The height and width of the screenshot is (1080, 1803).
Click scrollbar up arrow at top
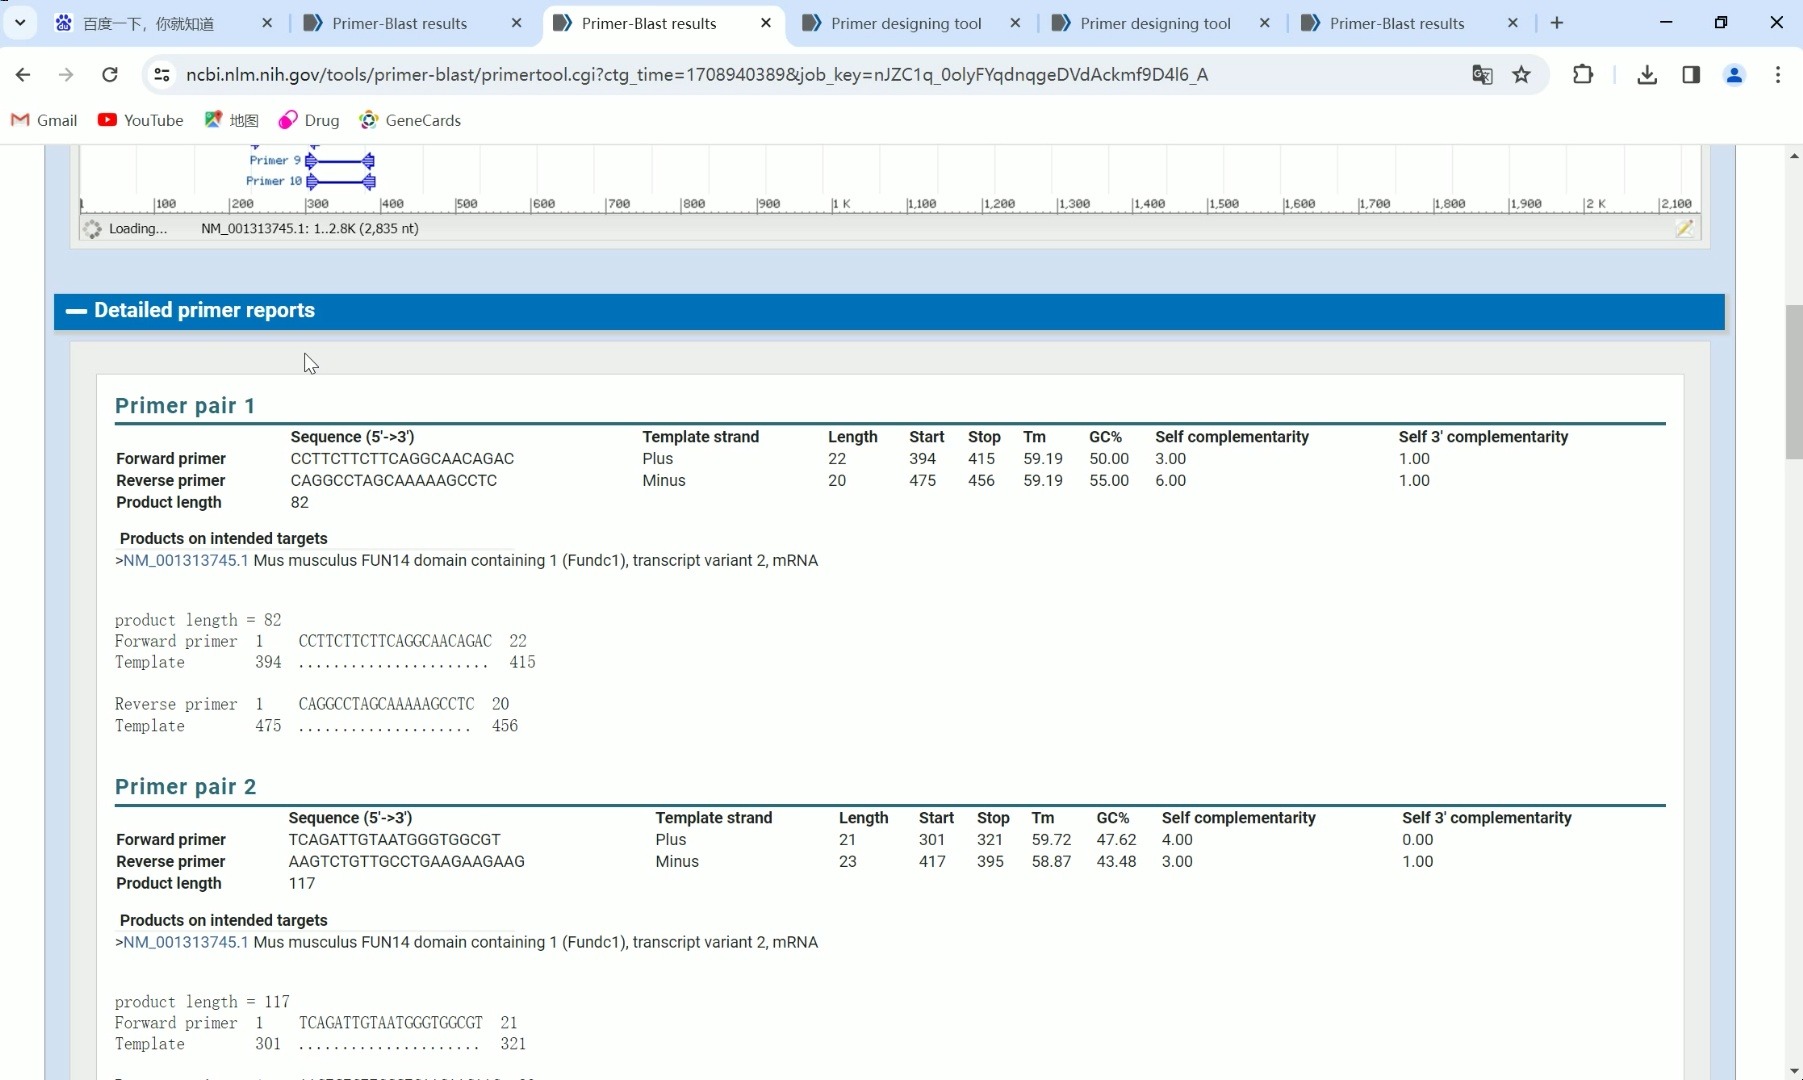(1794, 156)
